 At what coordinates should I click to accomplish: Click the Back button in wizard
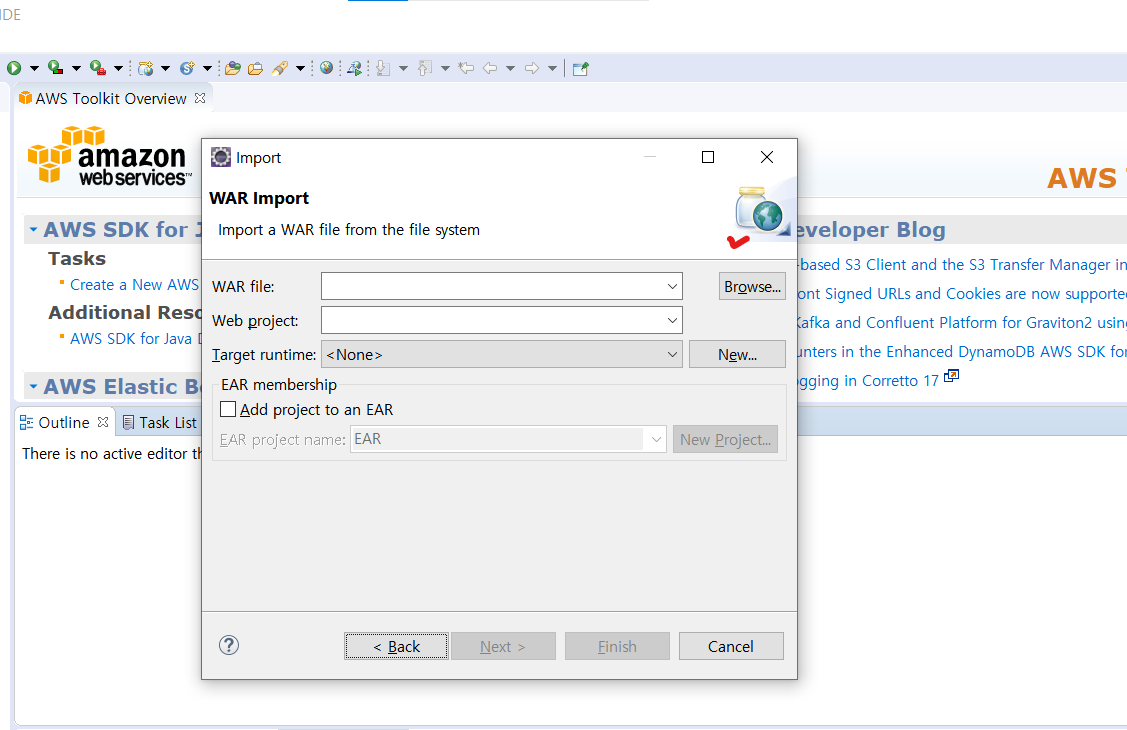[x=396, y=646]
